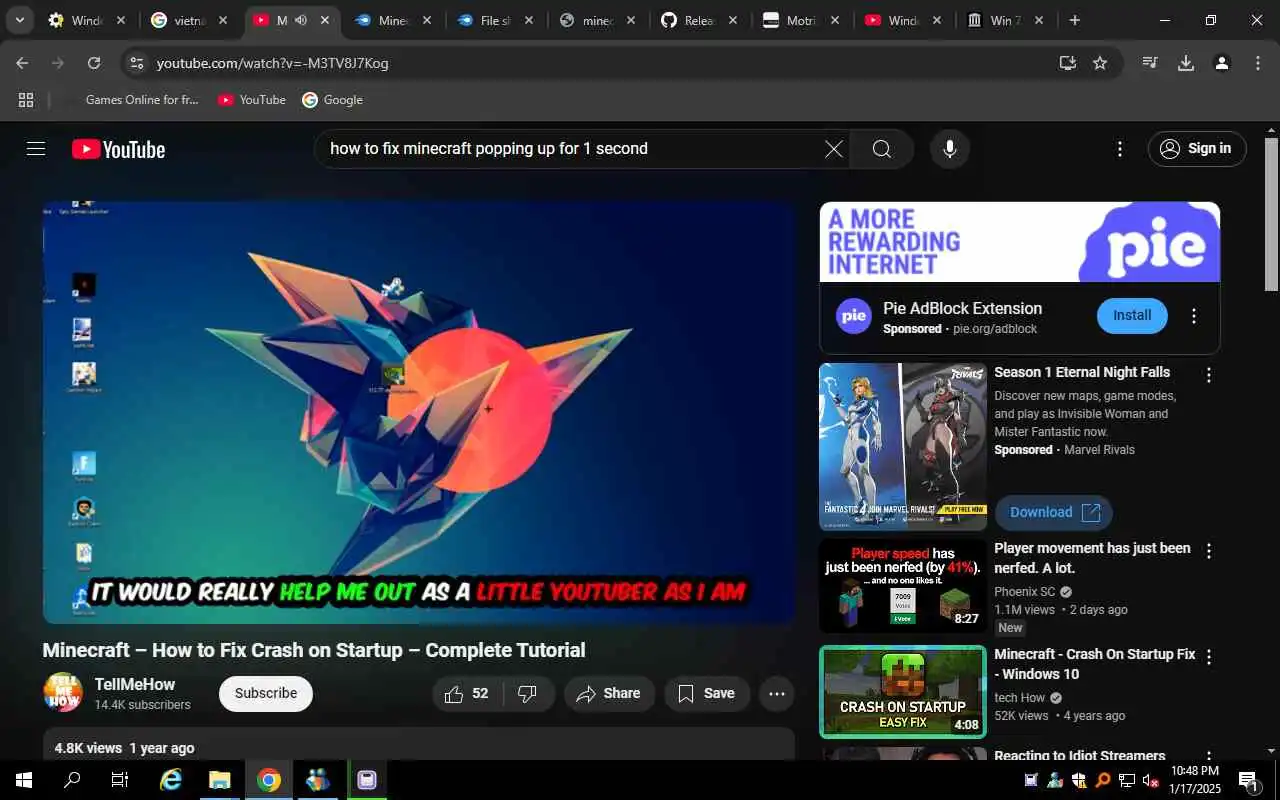
Task: Click Reacting to Idiot Streamers title
Action: [1080, 756]
